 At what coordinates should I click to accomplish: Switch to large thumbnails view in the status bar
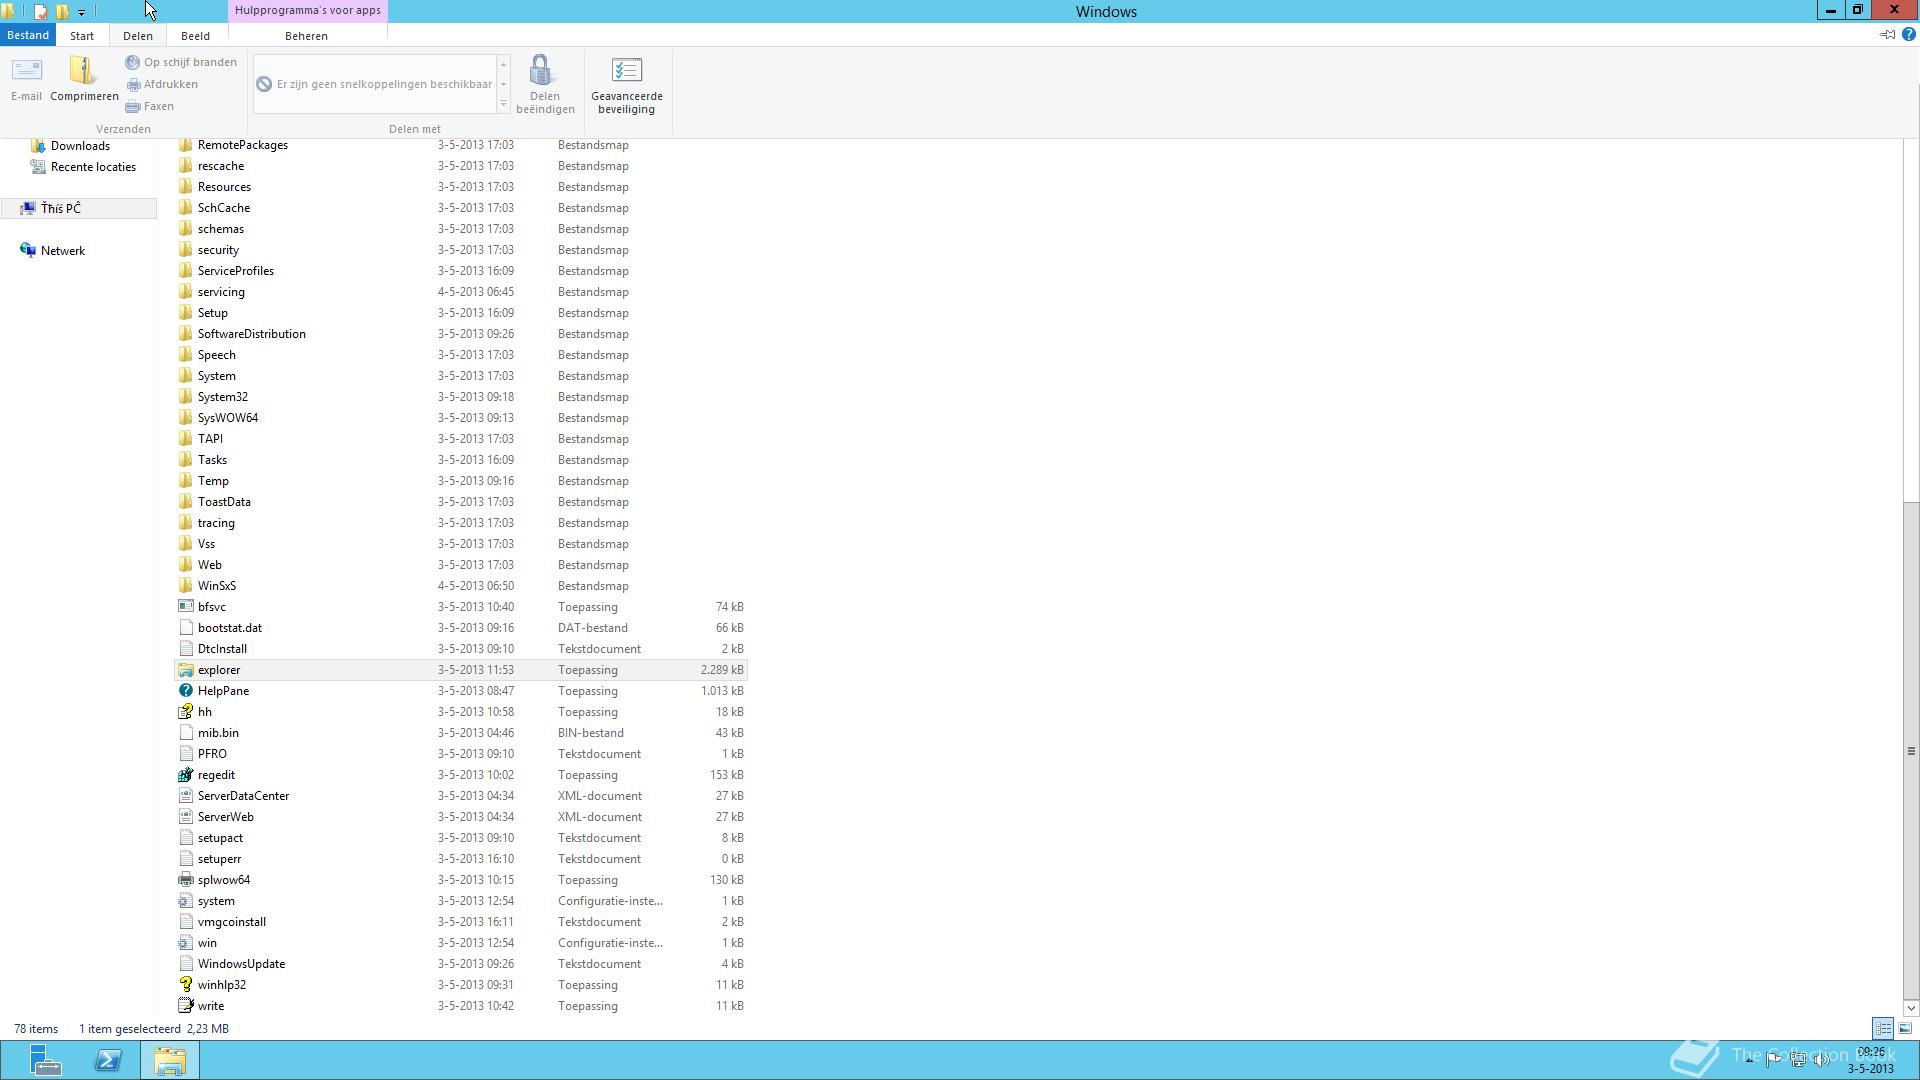(1905, 1028)
